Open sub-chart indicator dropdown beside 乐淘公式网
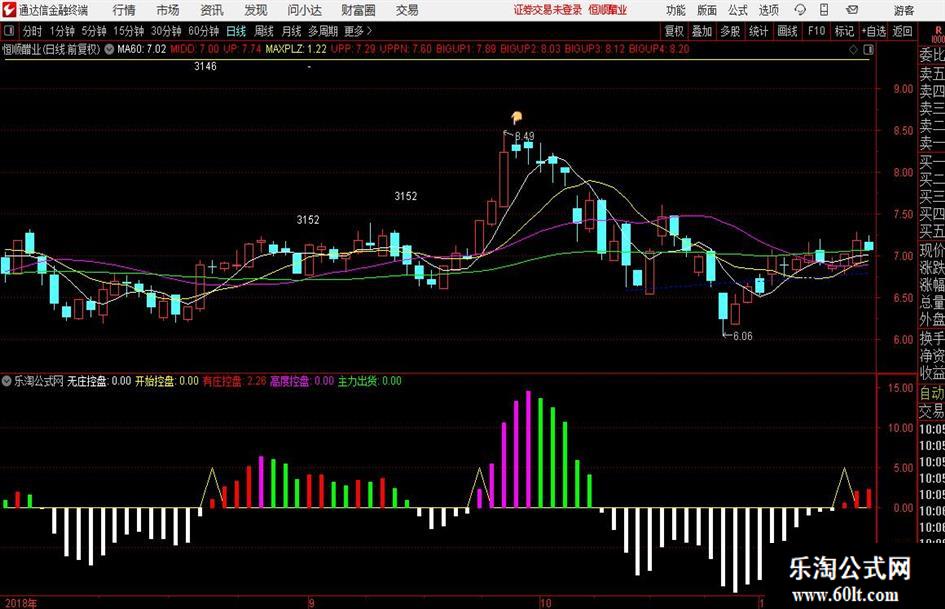Screen dimensions: 945x609 point(7,381)
